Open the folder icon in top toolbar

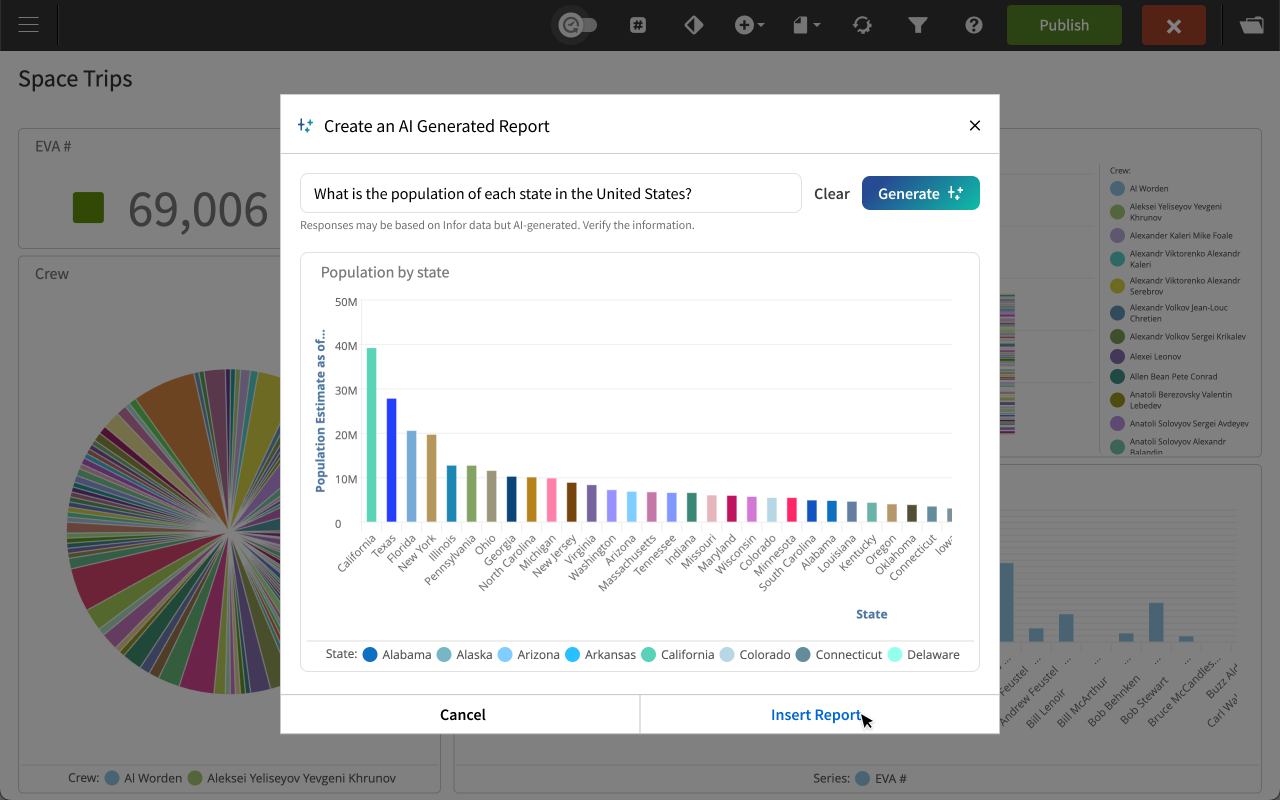[1252, 25]
